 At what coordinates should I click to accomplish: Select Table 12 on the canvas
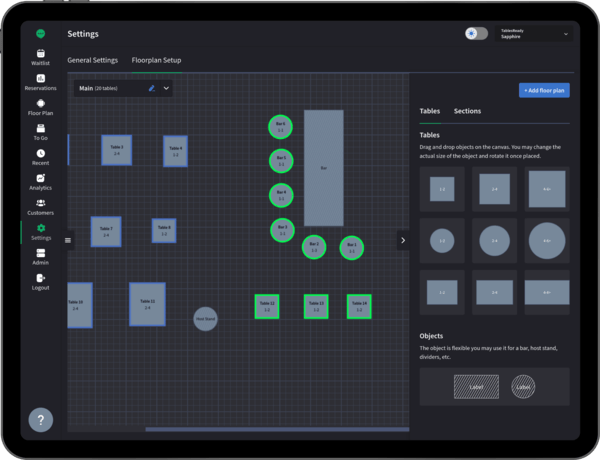tap(267, 306)
